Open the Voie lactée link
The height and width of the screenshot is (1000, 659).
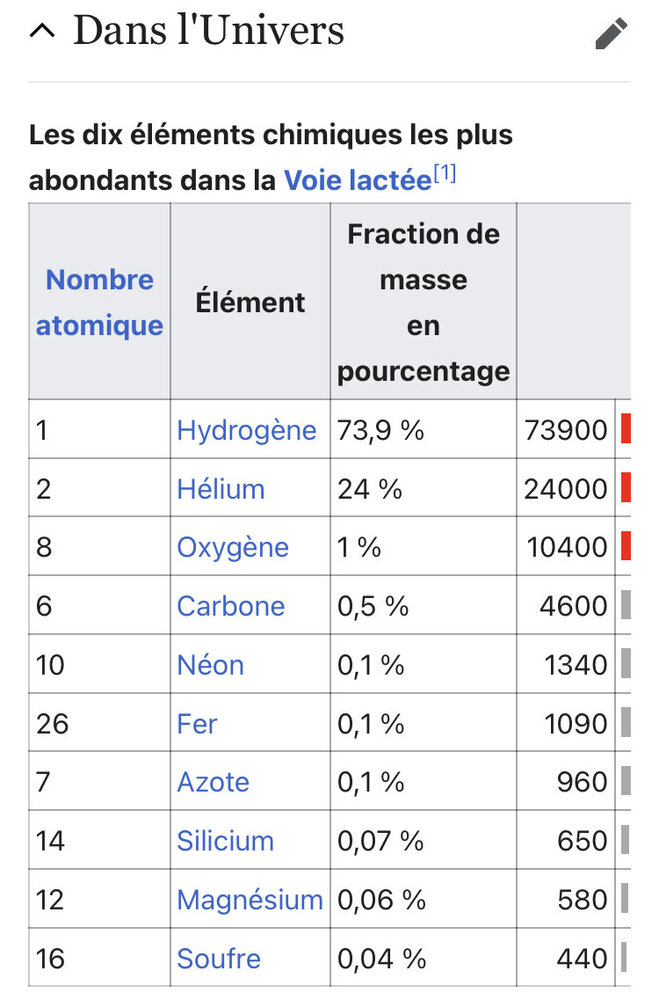(357, 180)
